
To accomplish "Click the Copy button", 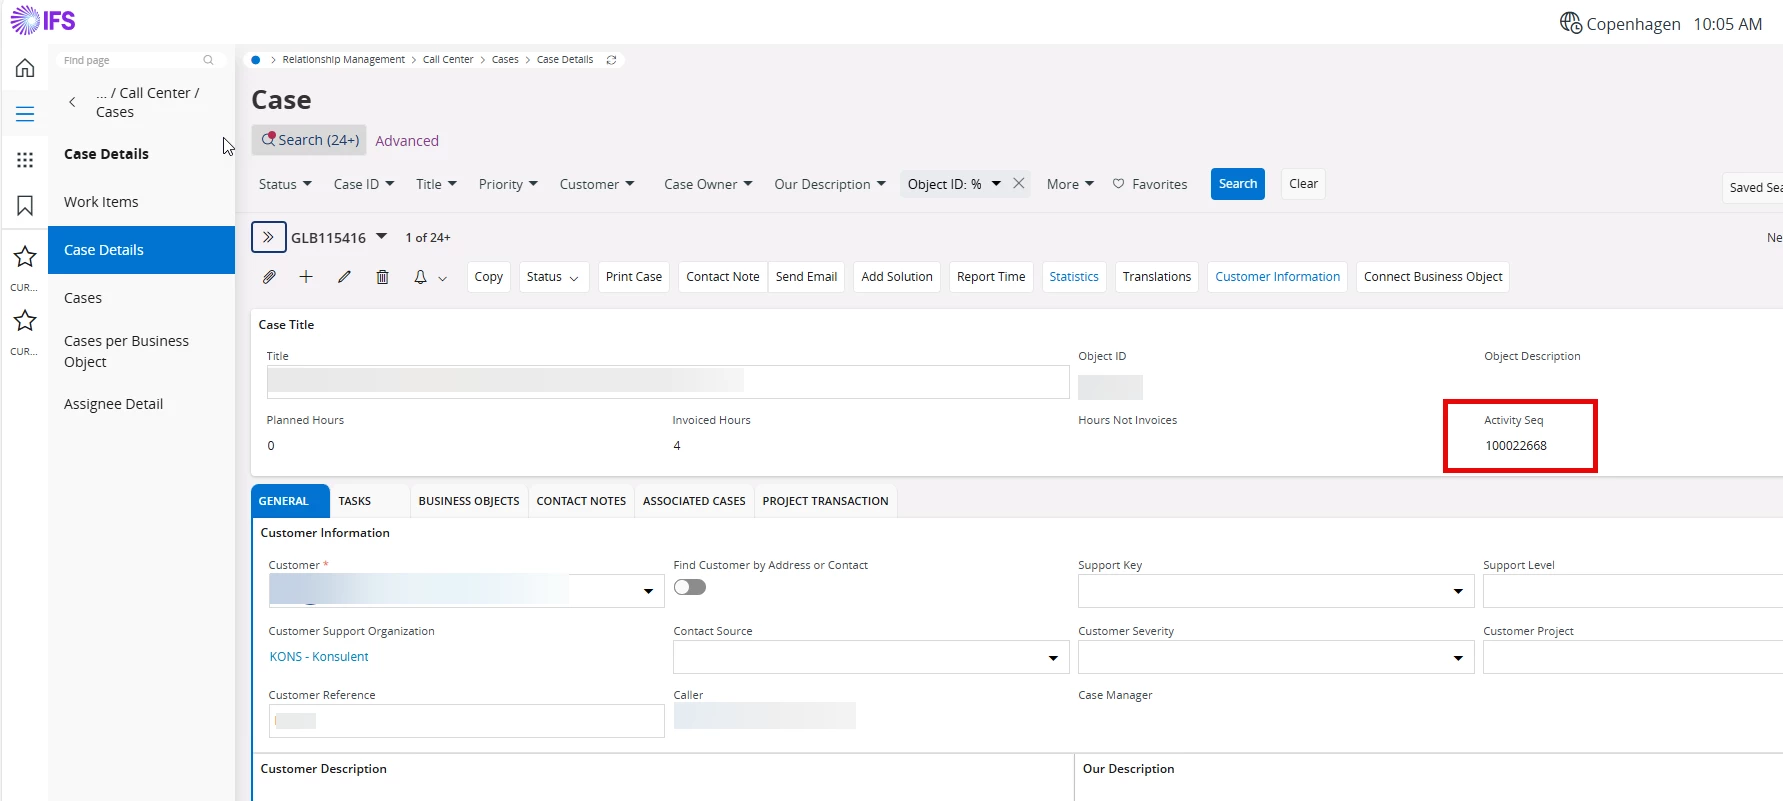I will pos(489,277).
